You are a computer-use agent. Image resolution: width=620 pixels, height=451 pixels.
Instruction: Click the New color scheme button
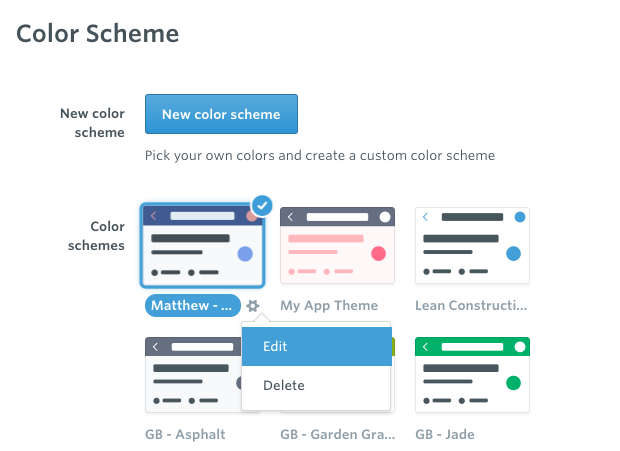point(221,114)
